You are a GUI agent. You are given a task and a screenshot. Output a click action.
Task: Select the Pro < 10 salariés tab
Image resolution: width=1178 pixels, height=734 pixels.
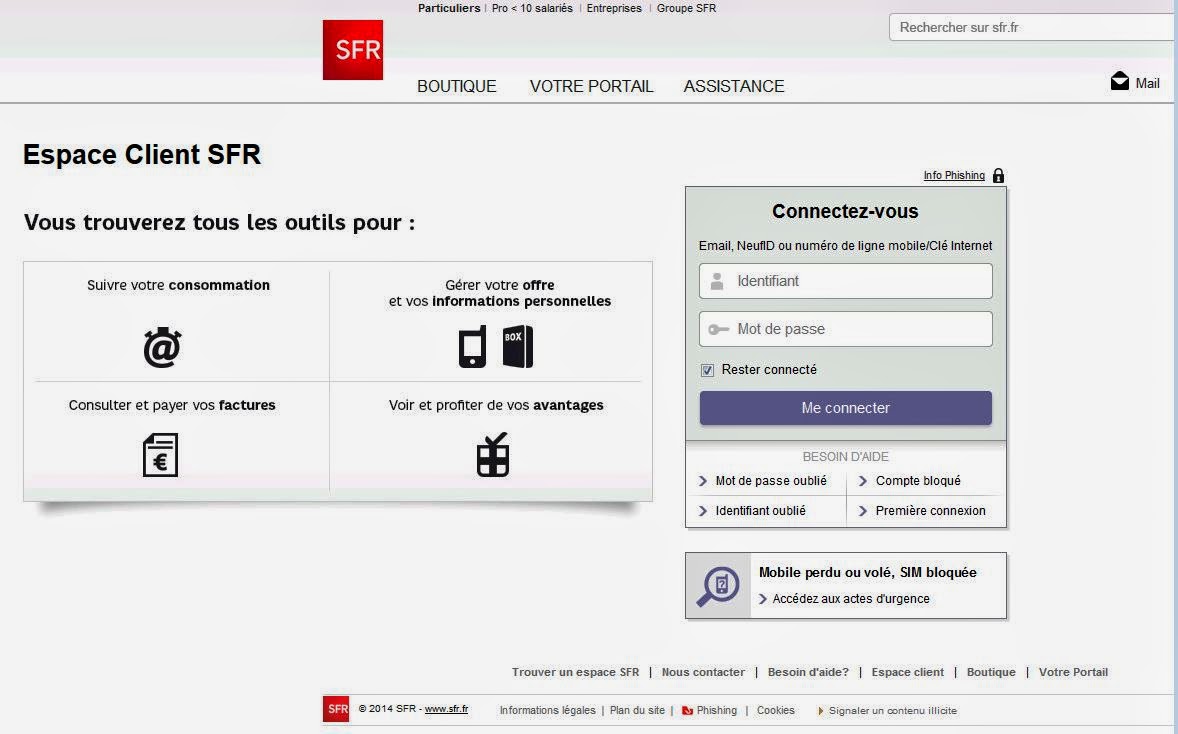pos(532,8)
